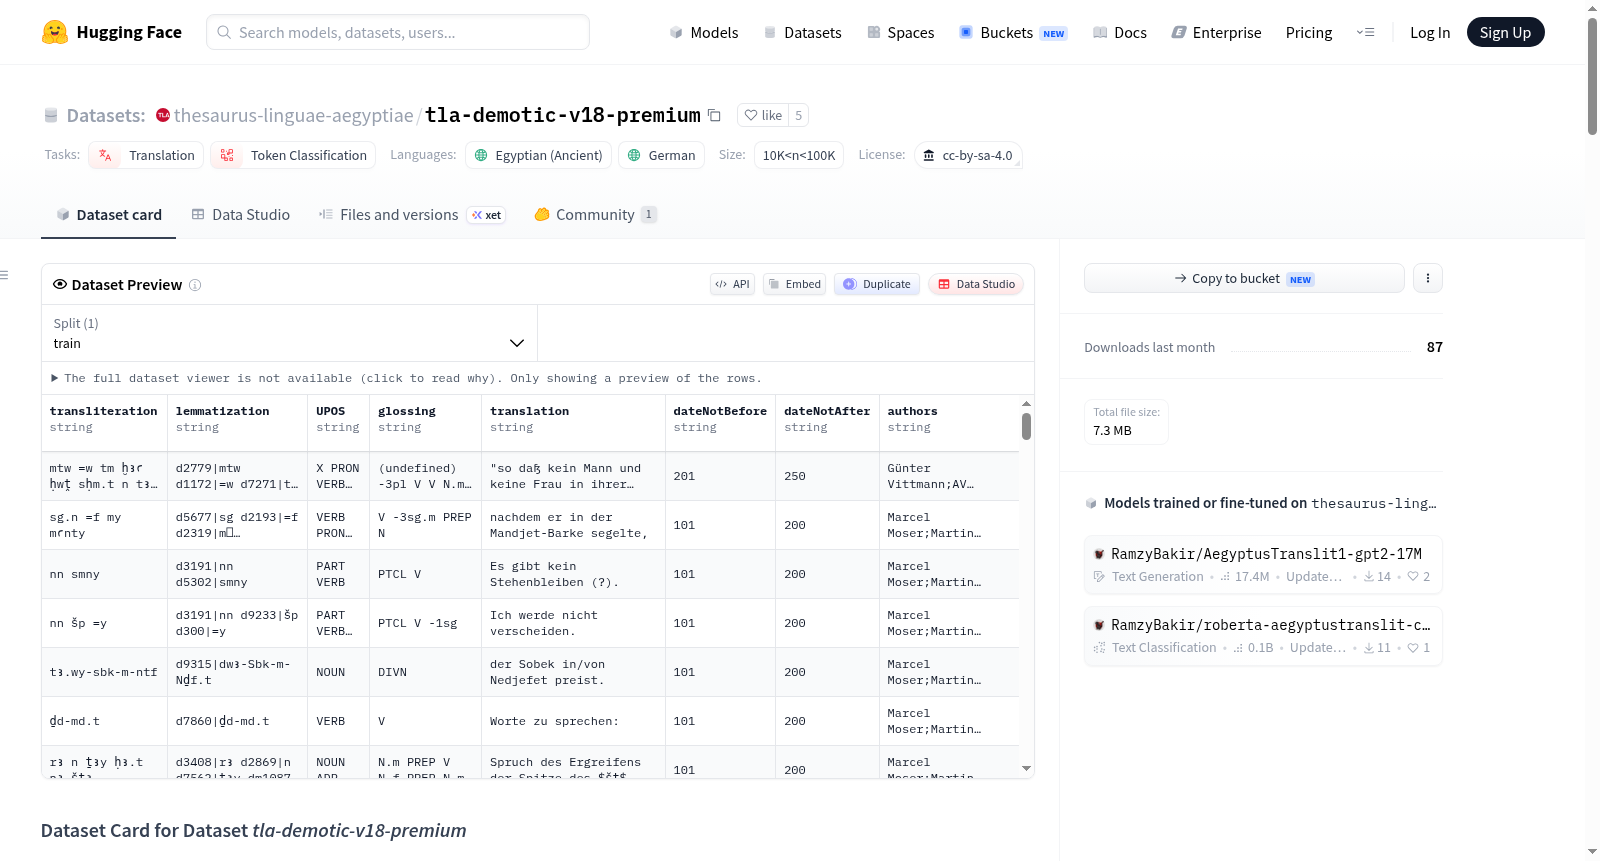
Task: Copy dataset name with the copy icon
Action: pyautogui.click(x=714, y=115)
